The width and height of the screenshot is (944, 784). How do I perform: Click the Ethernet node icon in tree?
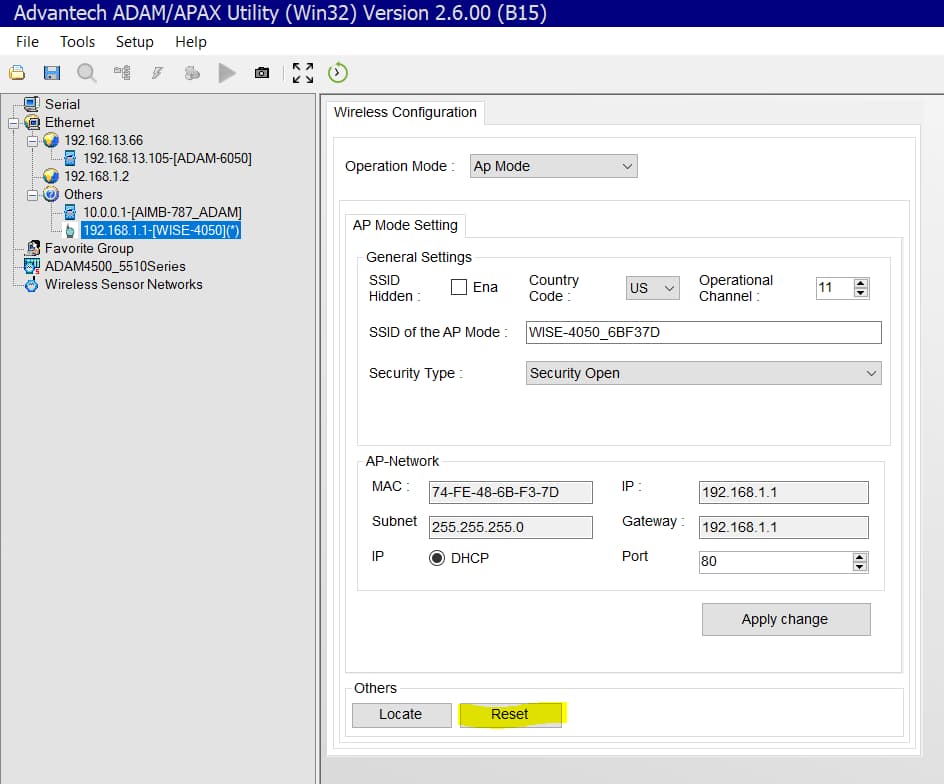[32, 122]
